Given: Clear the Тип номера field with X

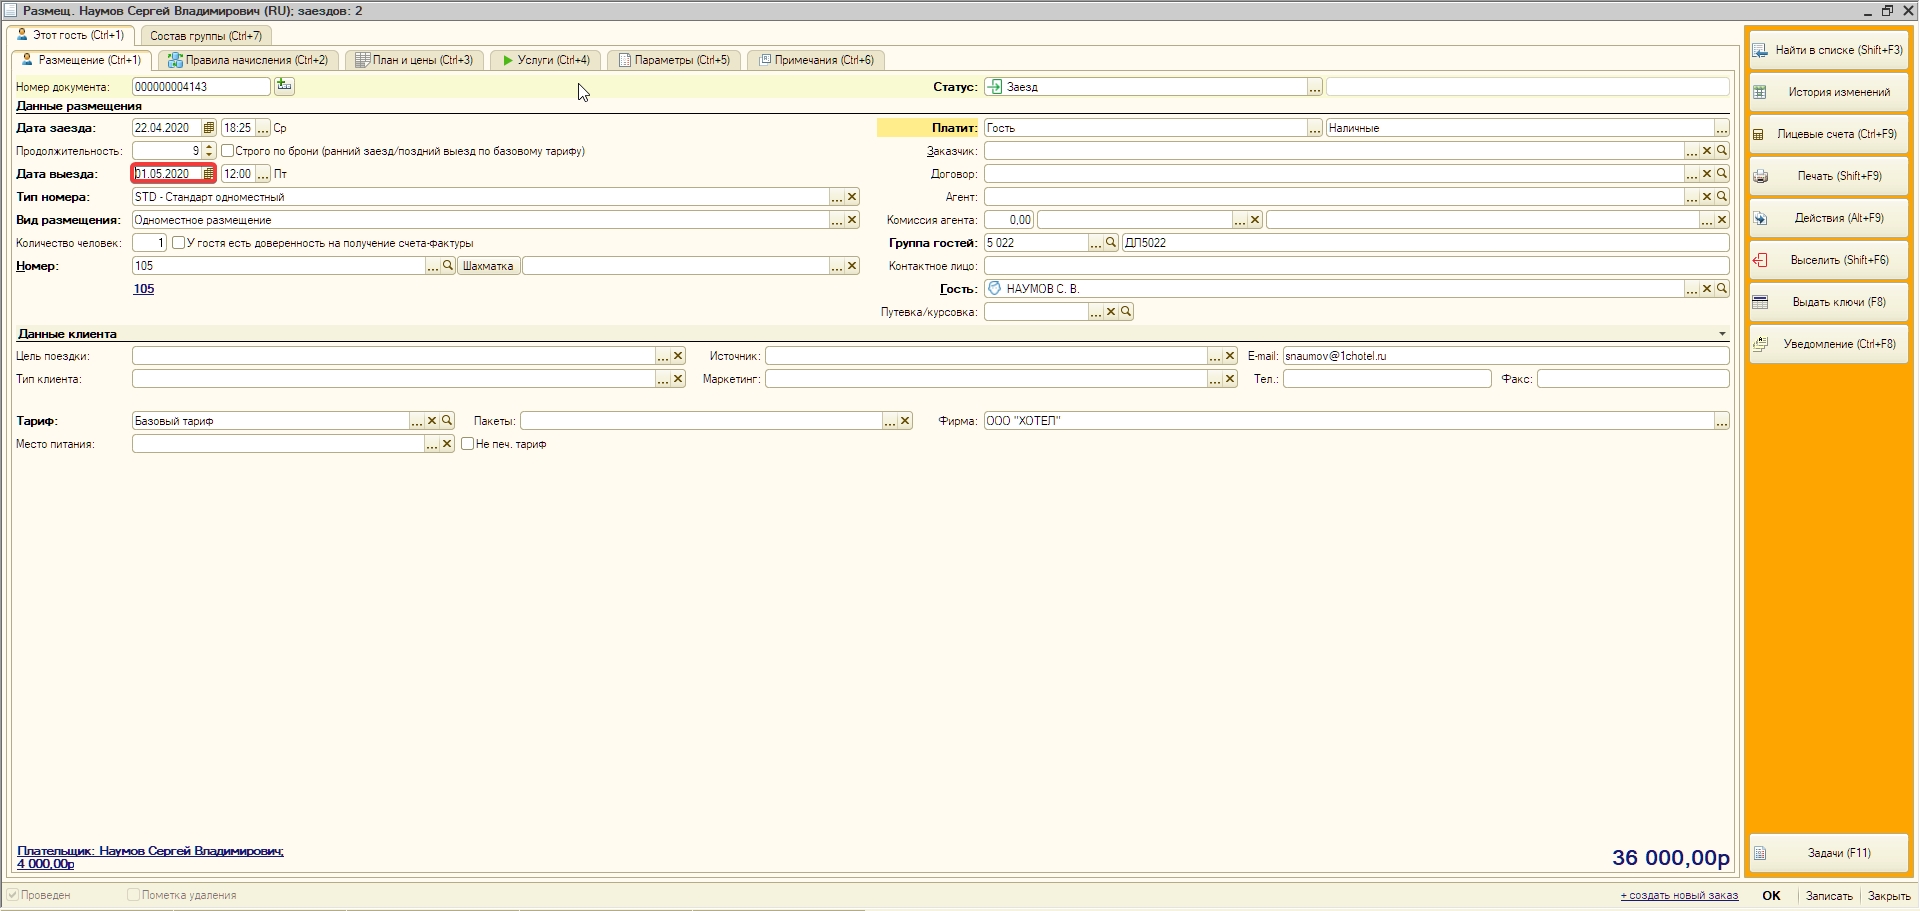Looking at the screenshot, I should 852,197.
